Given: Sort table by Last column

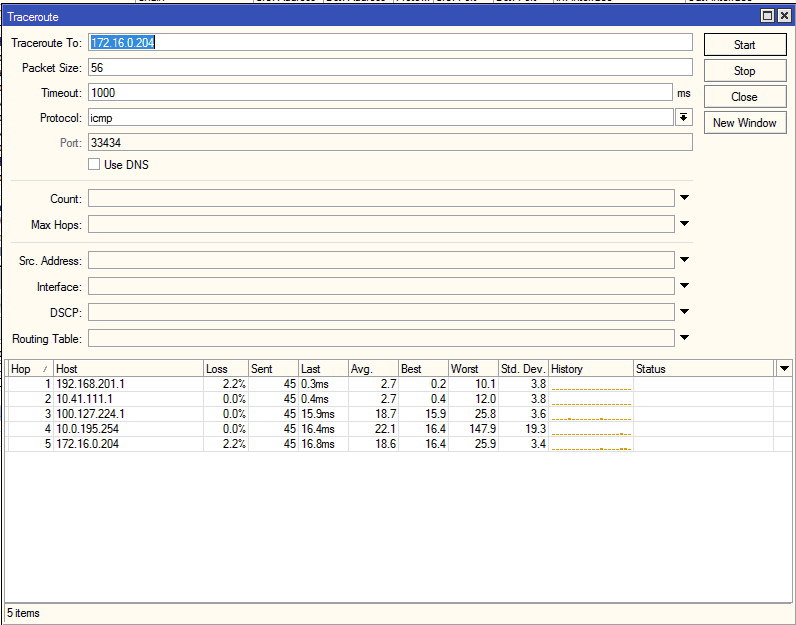Looking at the screenshot, I should pos(323,369).
